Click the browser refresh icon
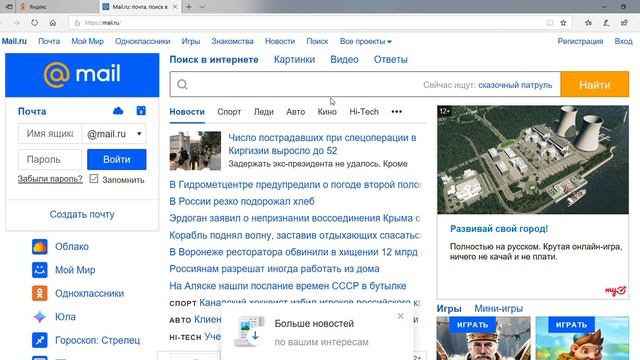This screenshot has width=640, height=360. coord(34,23)
